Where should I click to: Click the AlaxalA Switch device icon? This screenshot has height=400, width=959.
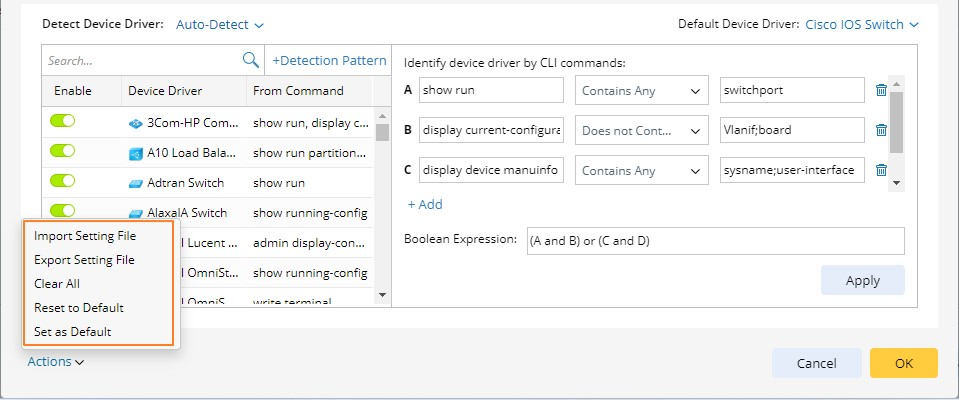136,213
